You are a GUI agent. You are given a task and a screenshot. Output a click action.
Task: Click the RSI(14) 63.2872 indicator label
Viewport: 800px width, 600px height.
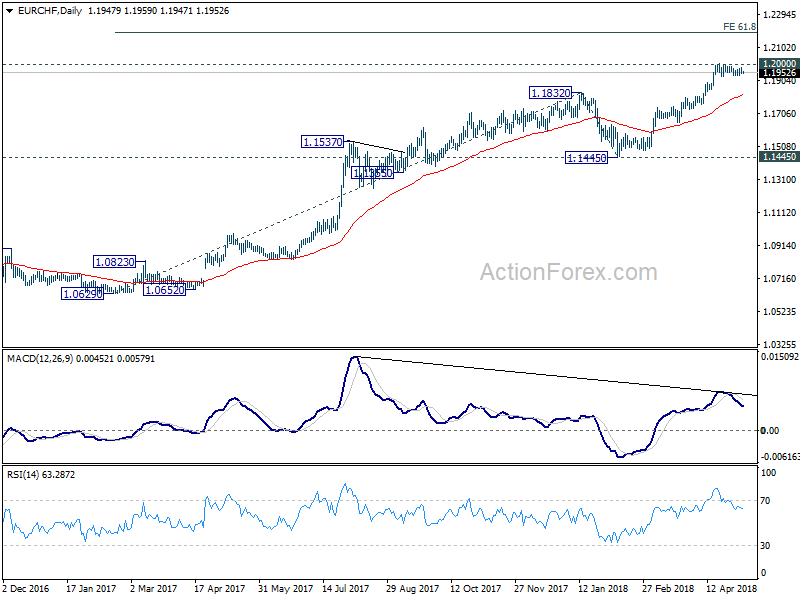(41, 474)
